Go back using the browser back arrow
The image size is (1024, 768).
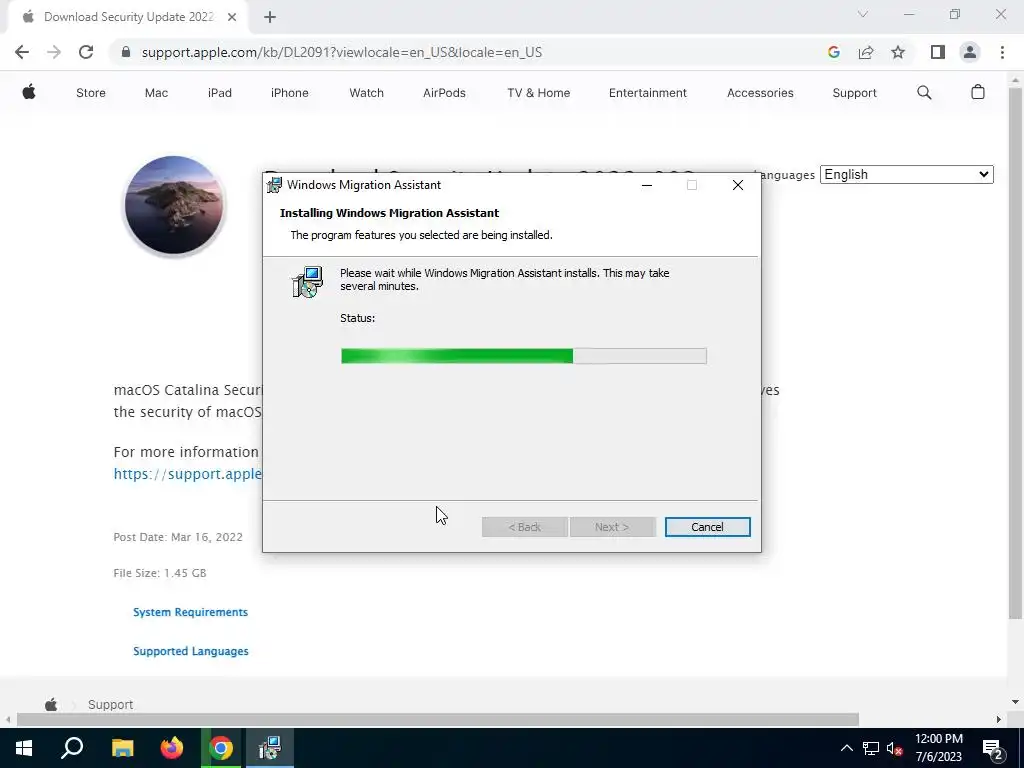click(x=22, y=52)
